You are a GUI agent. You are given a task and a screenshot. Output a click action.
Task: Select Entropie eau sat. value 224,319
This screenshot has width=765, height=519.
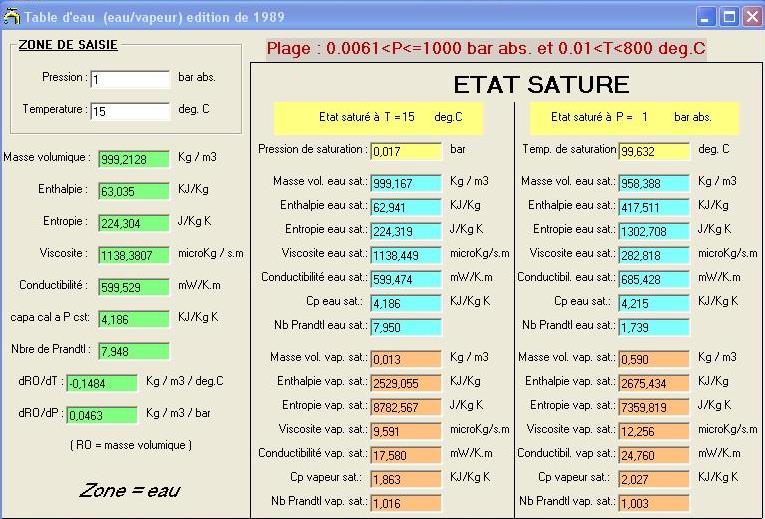406,231
